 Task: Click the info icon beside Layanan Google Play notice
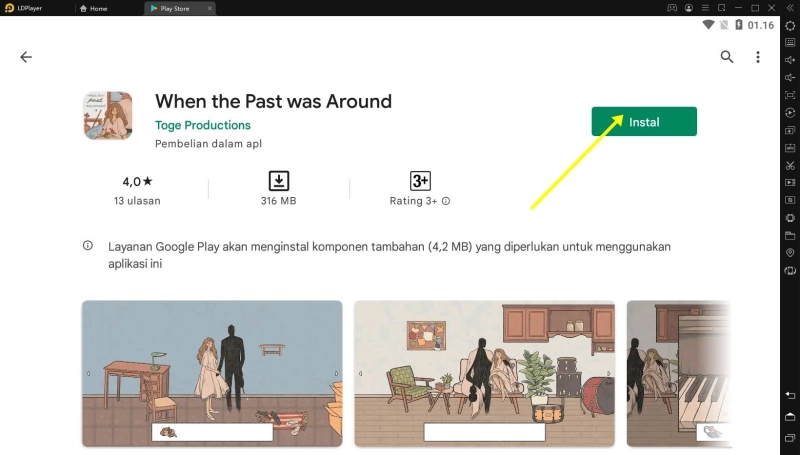tap(88, 245)
